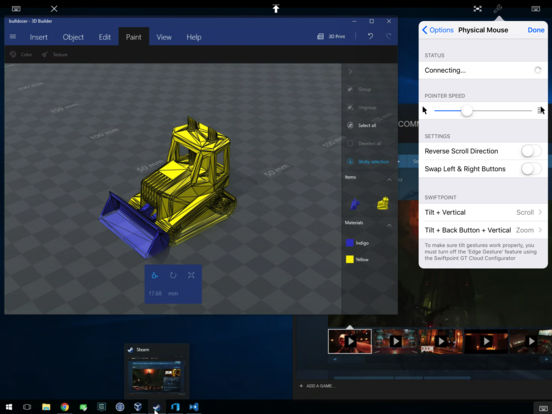Click the scale tool in the bottom toolbar
Viewport: 552px width, 414px height.
tap(191, 275)
